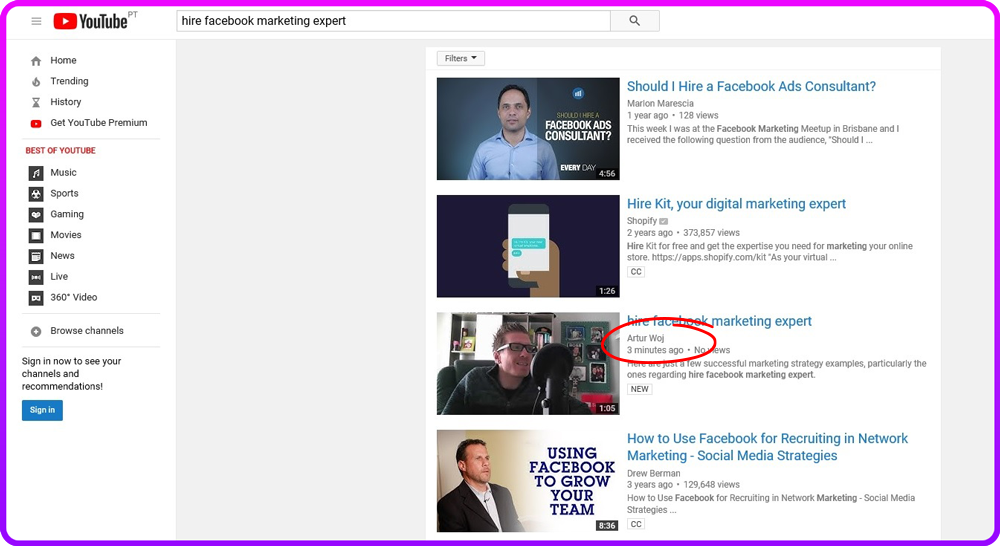Open 'Should I Hire a Facebook Ads Consultant?' title
1000x546 pixels.
point(751,86)
